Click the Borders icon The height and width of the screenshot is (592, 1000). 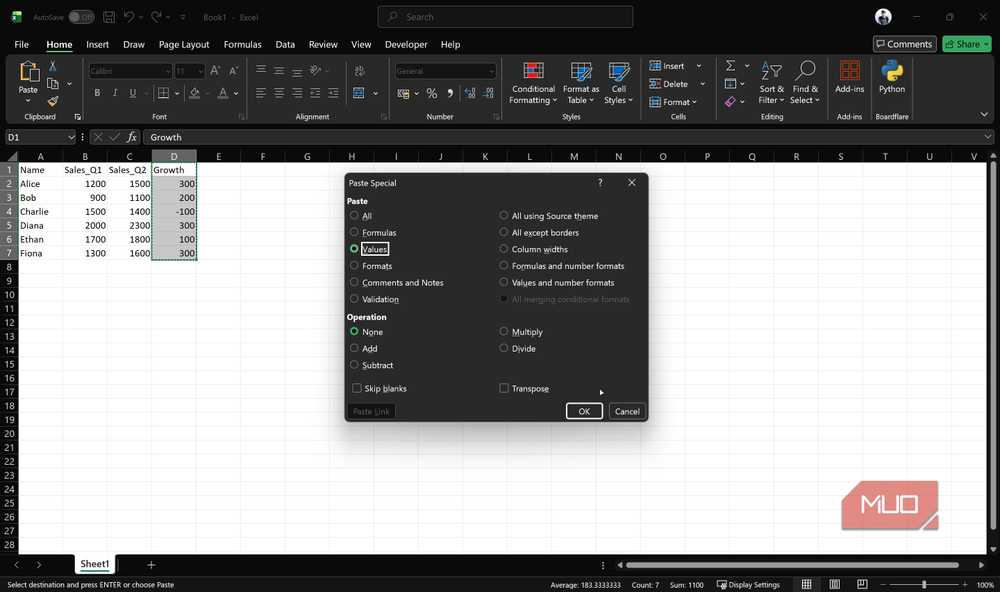pos(163,93)
